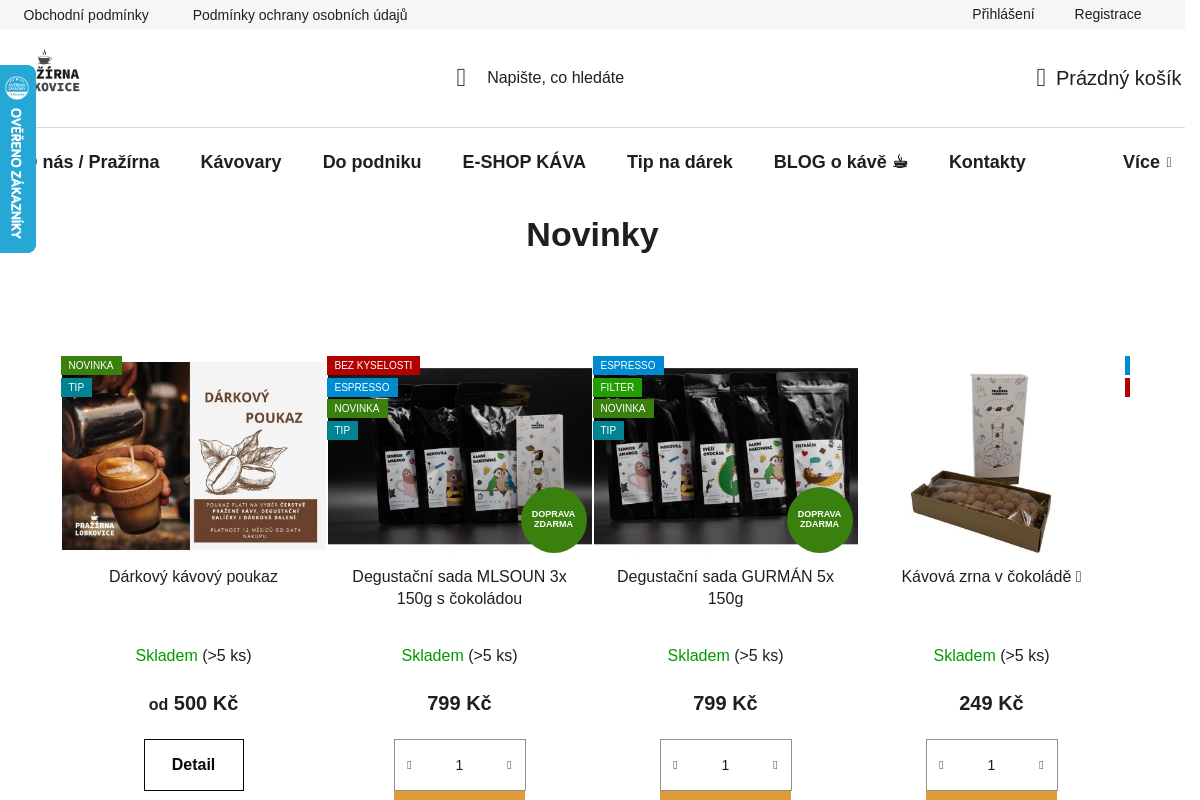Image resolution: width=1200 pixels, height=800 pixels.
Task: Open the empty shopping cart icon
Action: point(1041,78)
